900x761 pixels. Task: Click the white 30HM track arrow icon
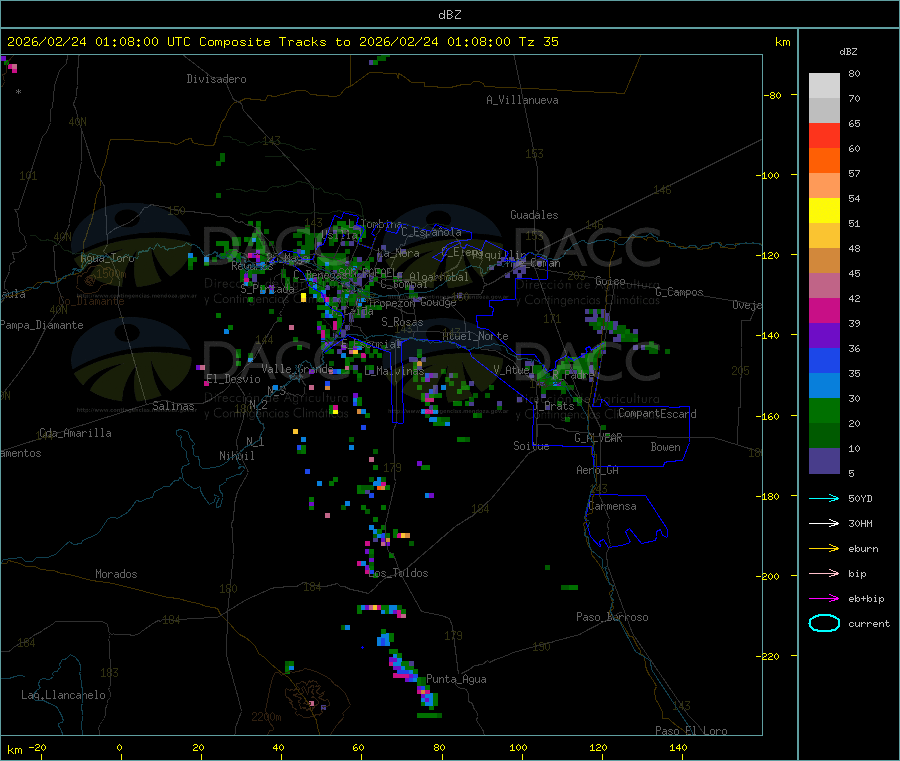coord(824,523)
